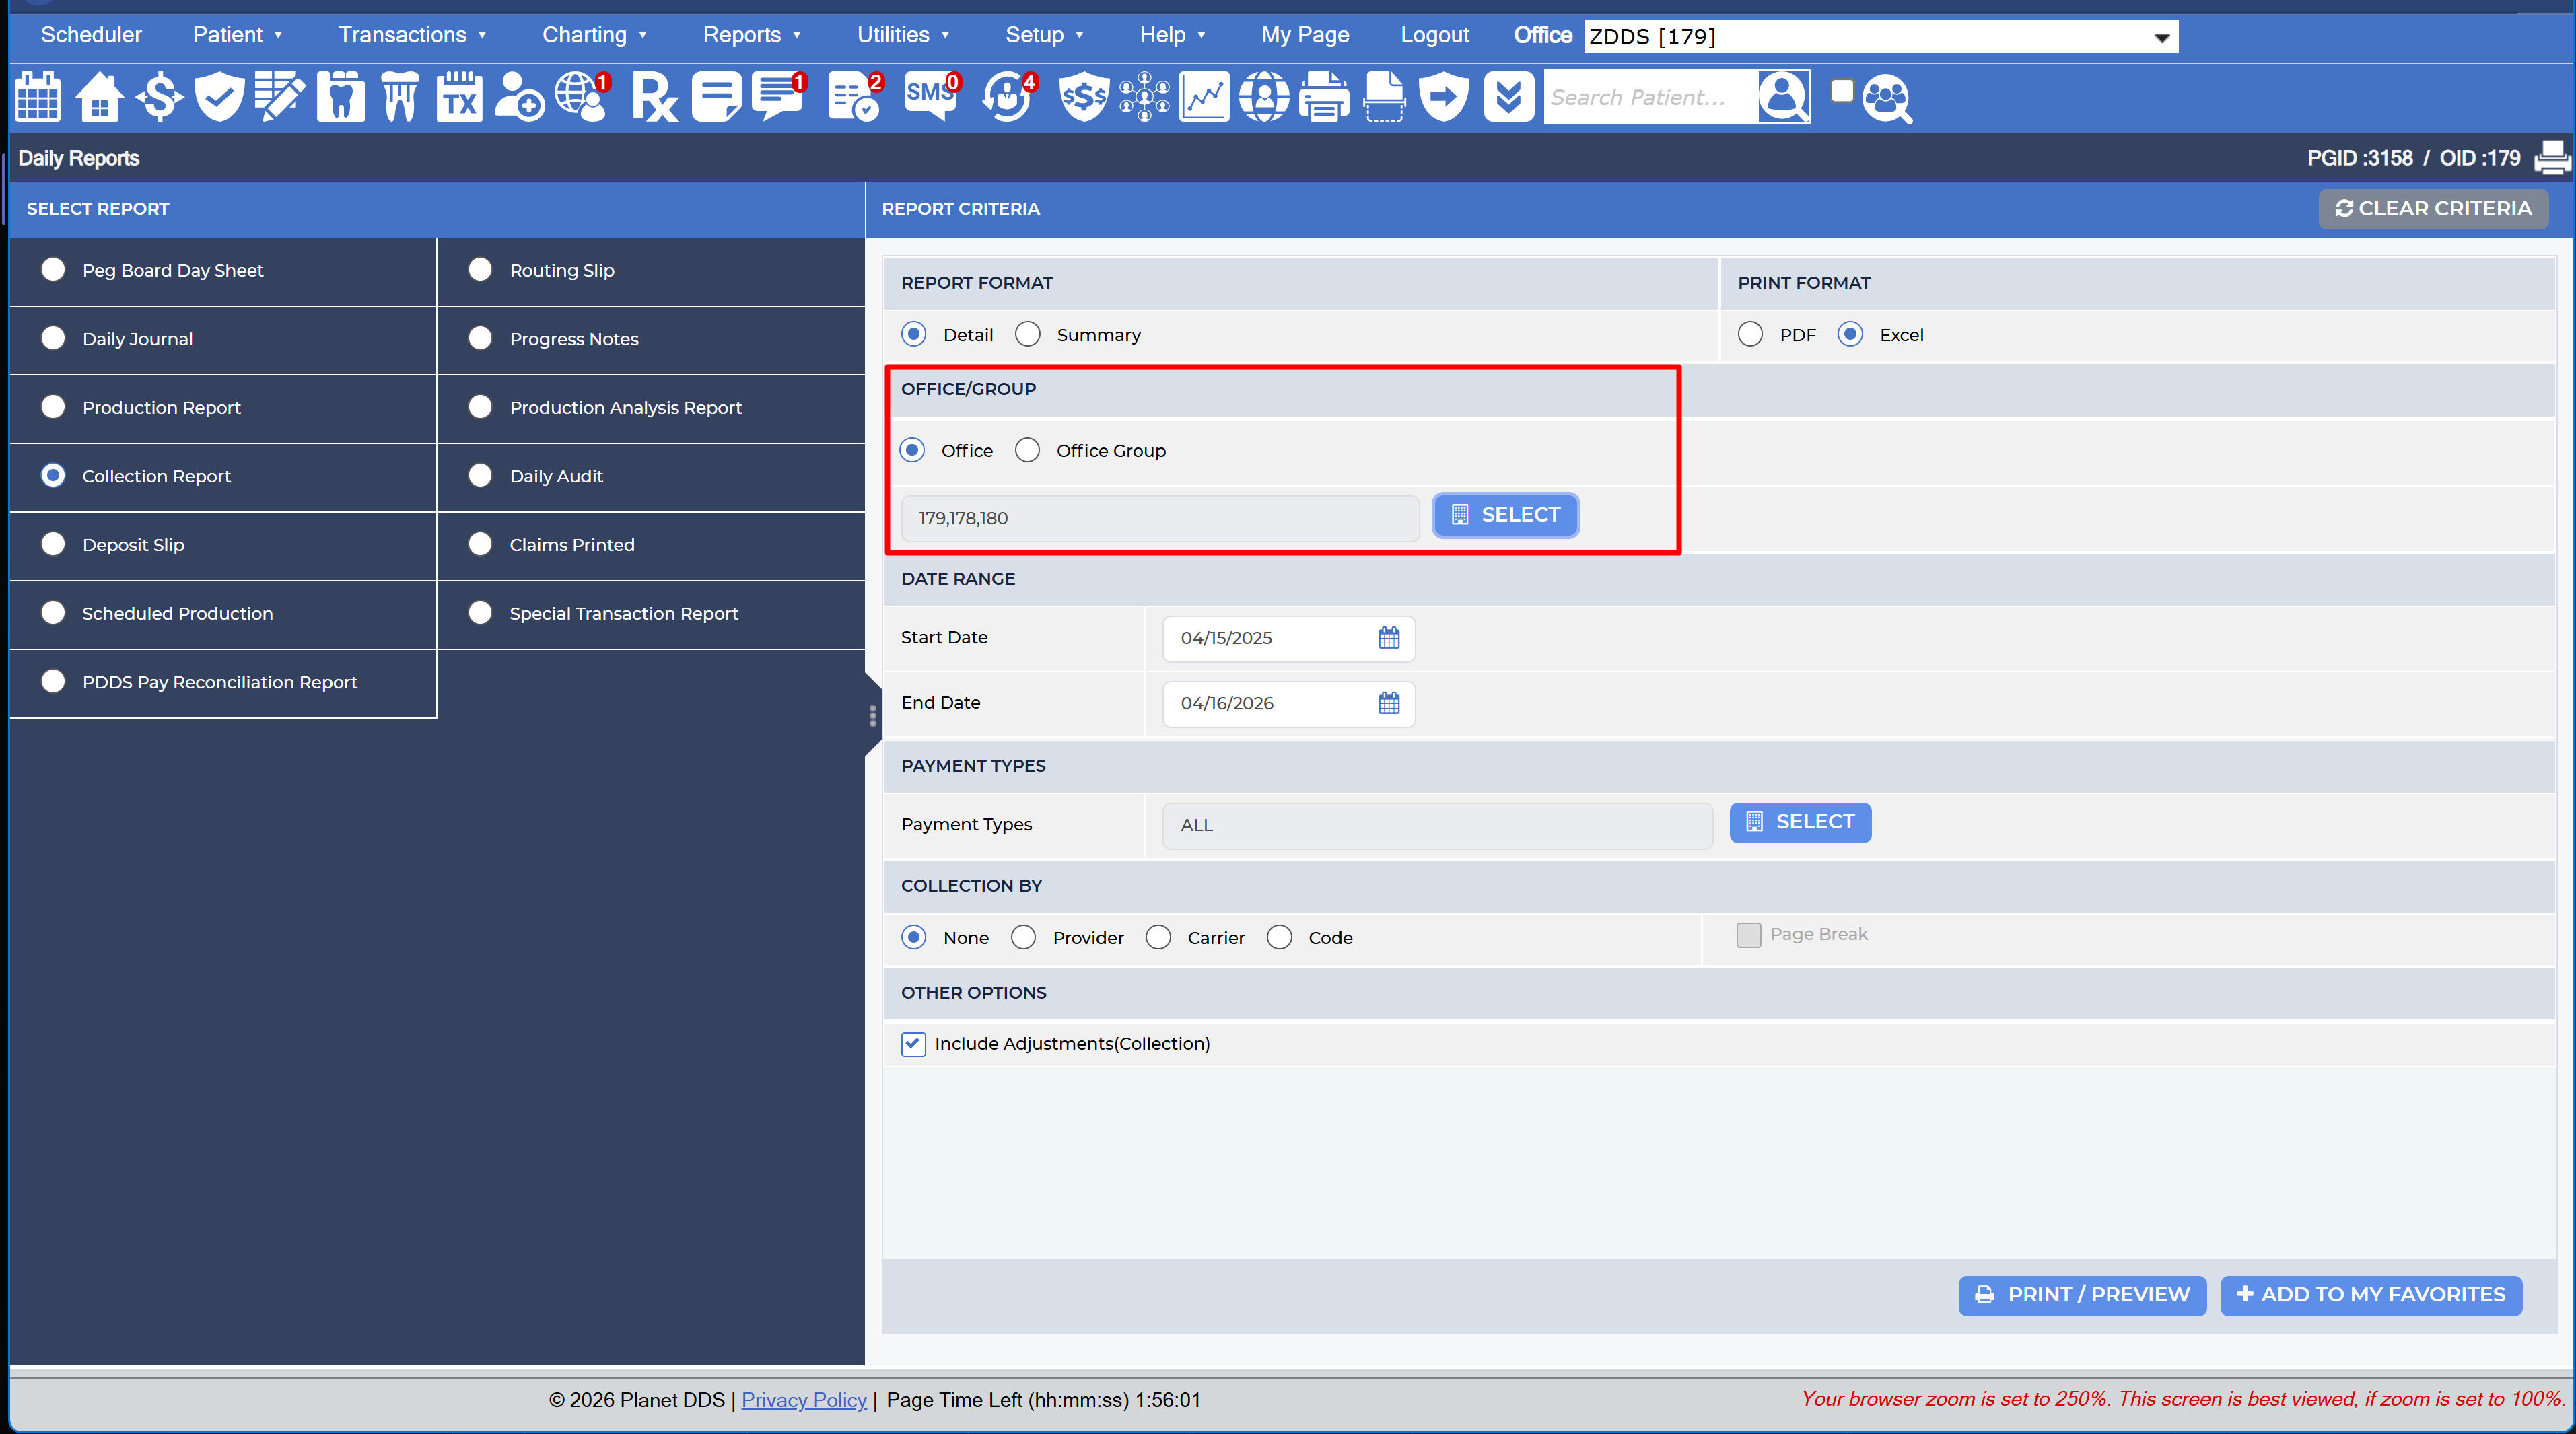
Task: Expand the Reports menu
Action: [x=752, y=35]
